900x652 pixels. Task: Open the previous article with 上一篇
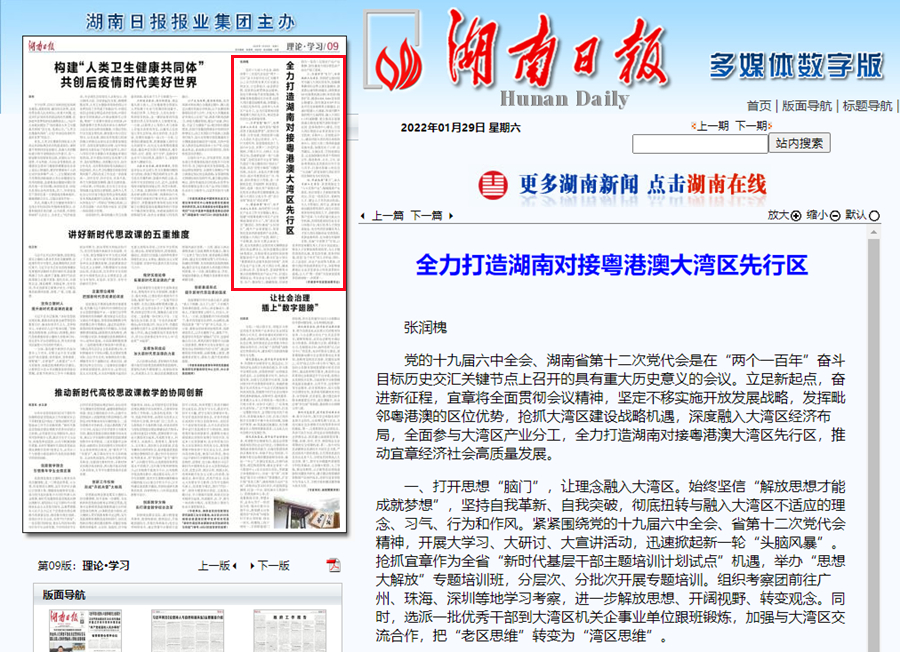pyautogui.click(x=386, y=216)
